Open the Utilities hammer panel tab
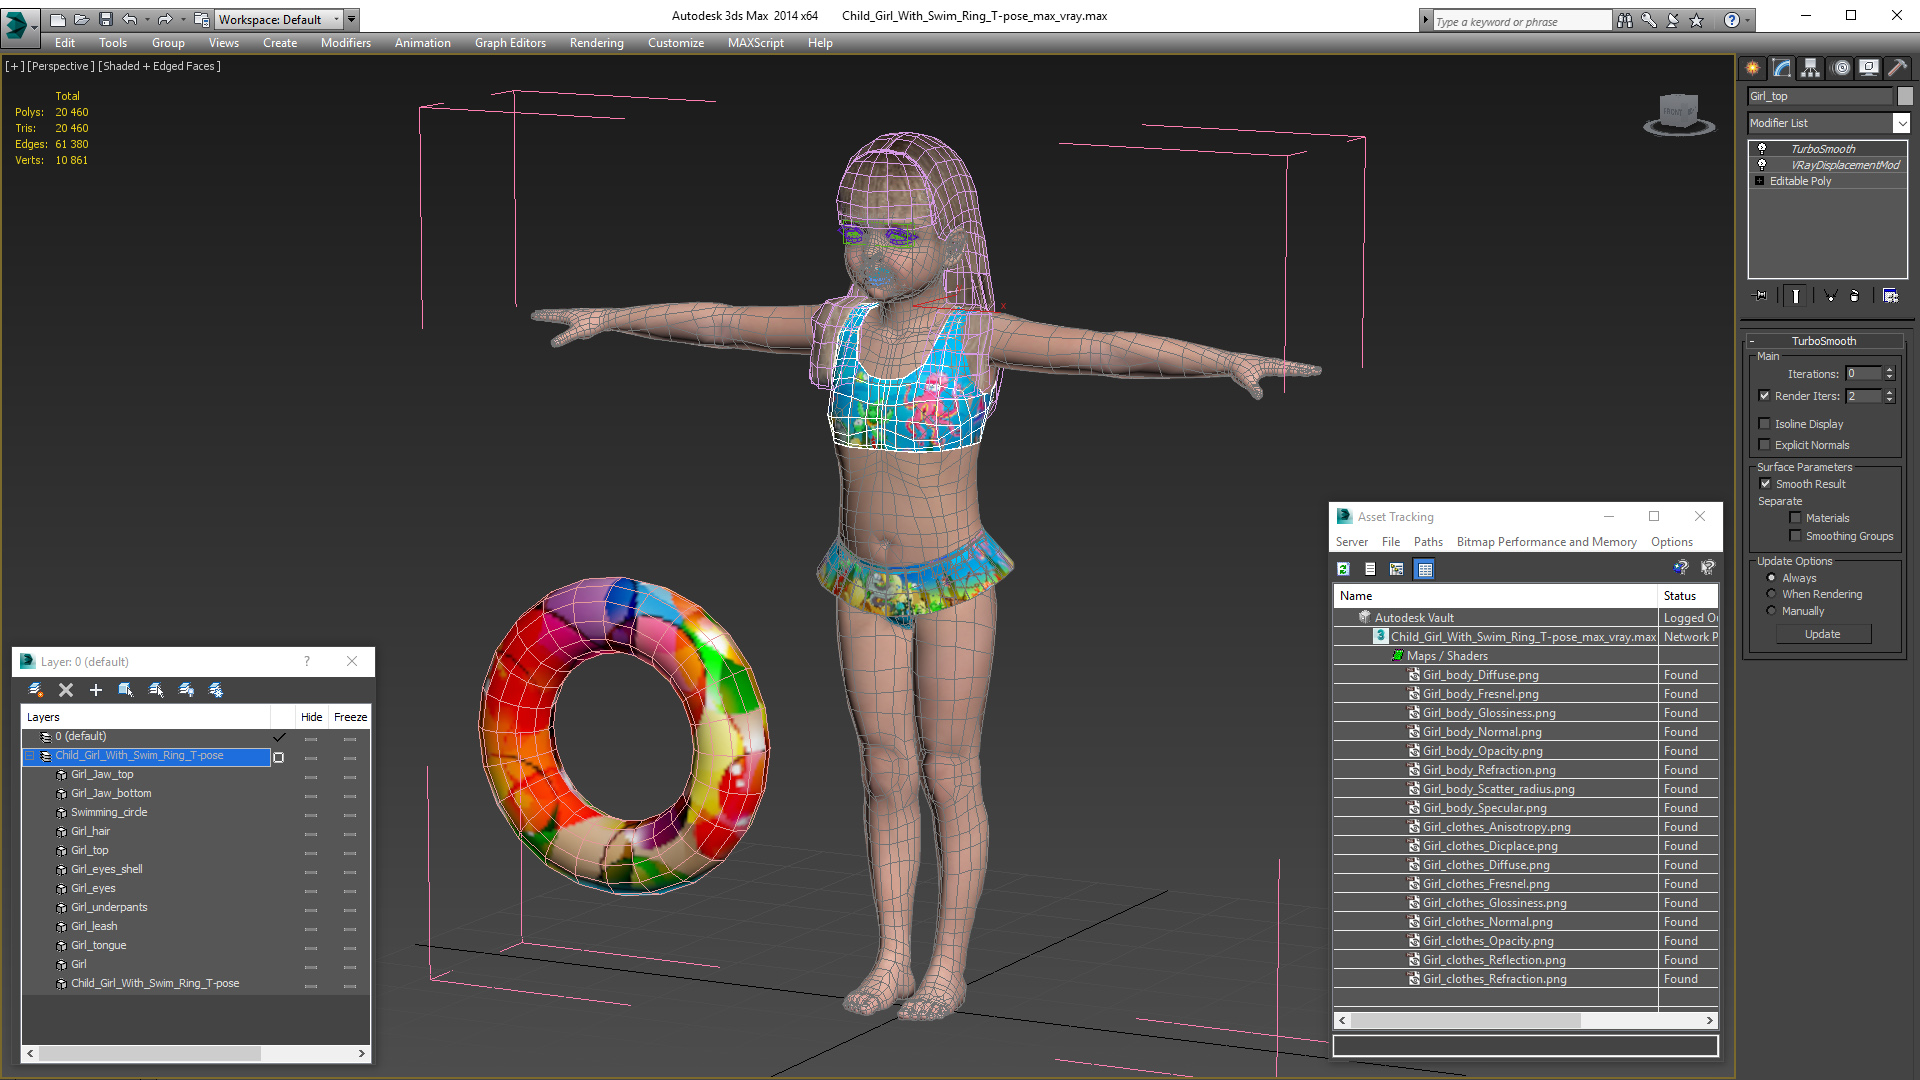The height and width of the screenshot is (1080, 1920). (x=1897, y=68)
